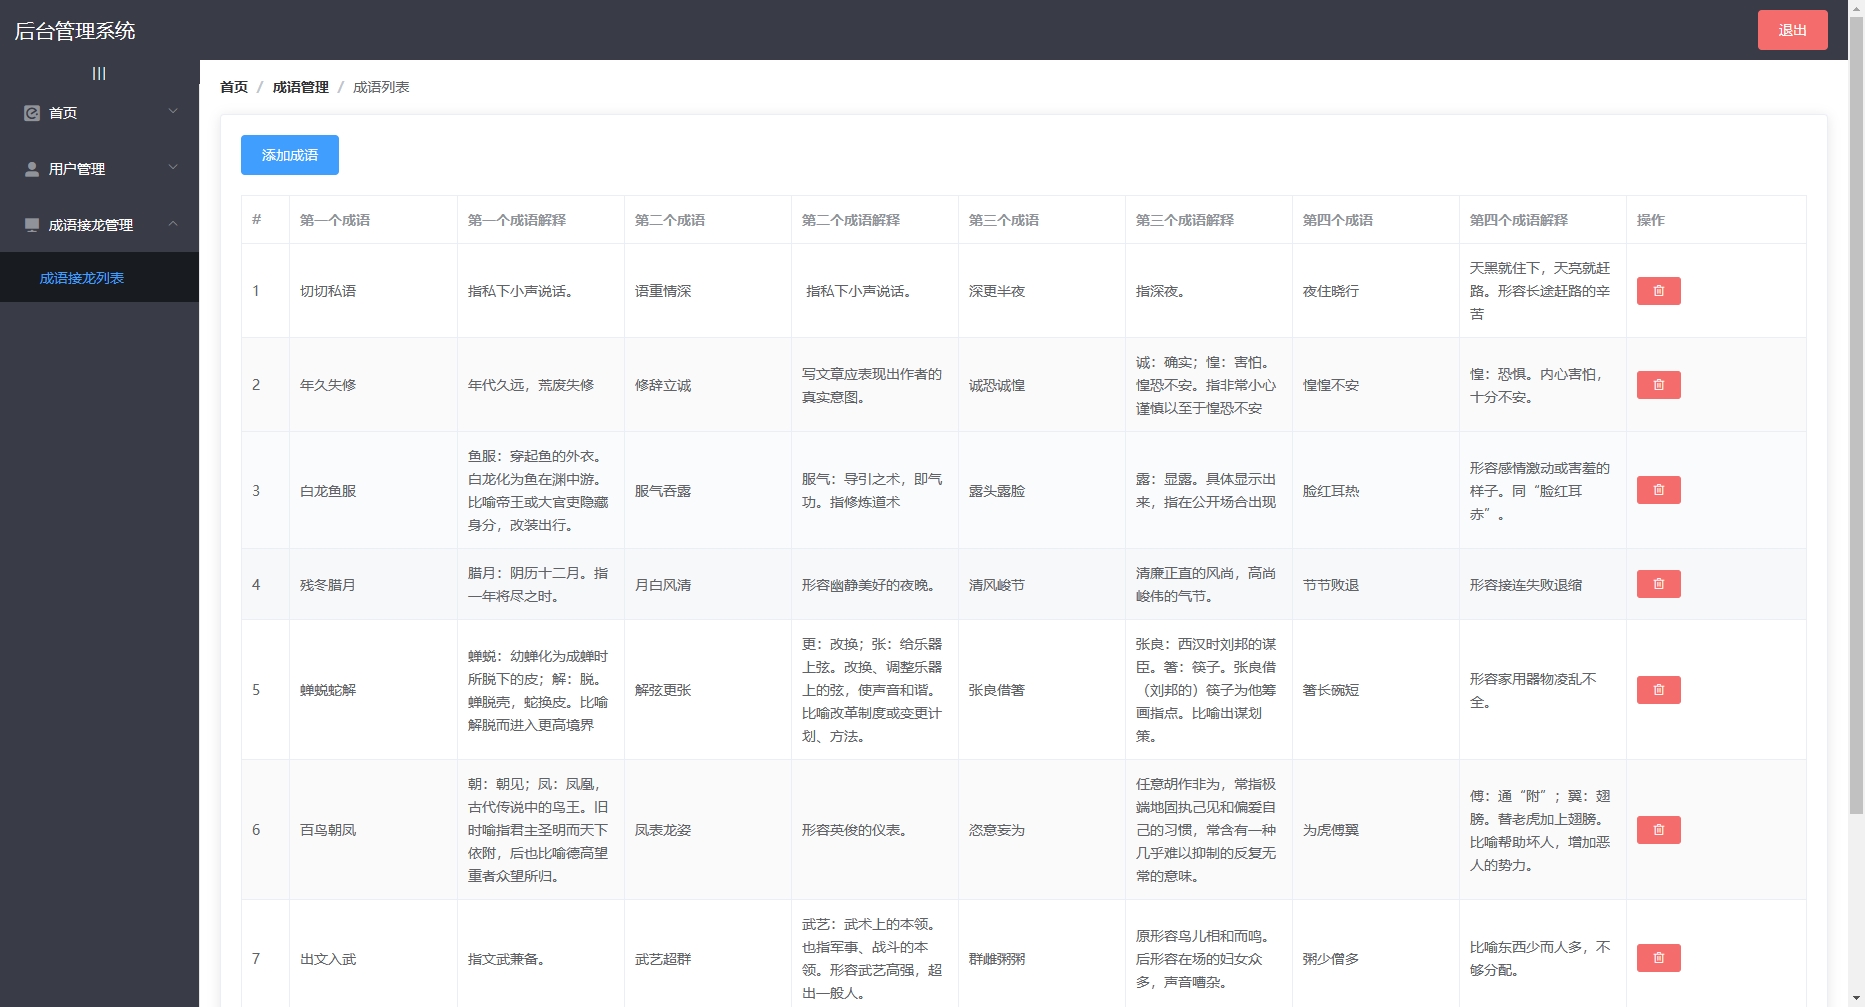This screenshot has height=1007, width=1865.
Task: Open the 用户管理 sidebar menu
Action: [99, 169]
